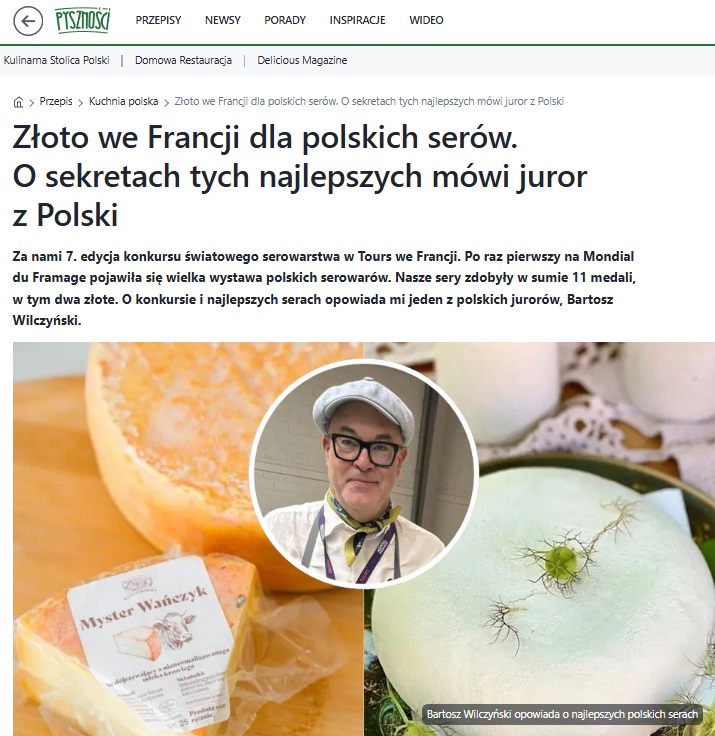Go to the Przepis breadcrumb
715x736 pixels.
coord(56,101)
